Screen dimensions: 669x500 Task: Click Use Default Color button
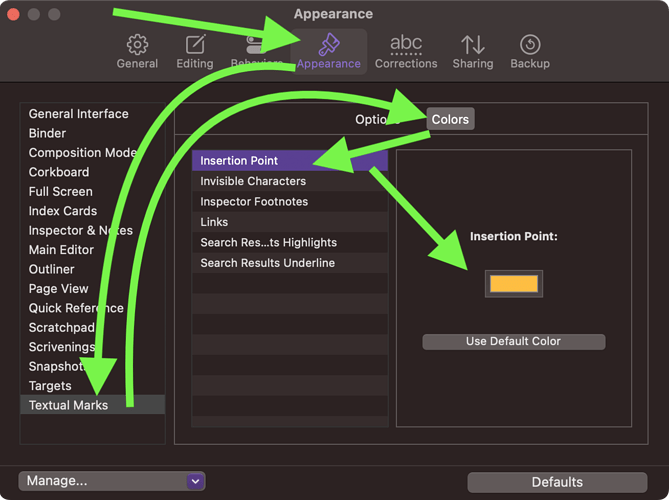pyautogui.click(x=514, y=342)
